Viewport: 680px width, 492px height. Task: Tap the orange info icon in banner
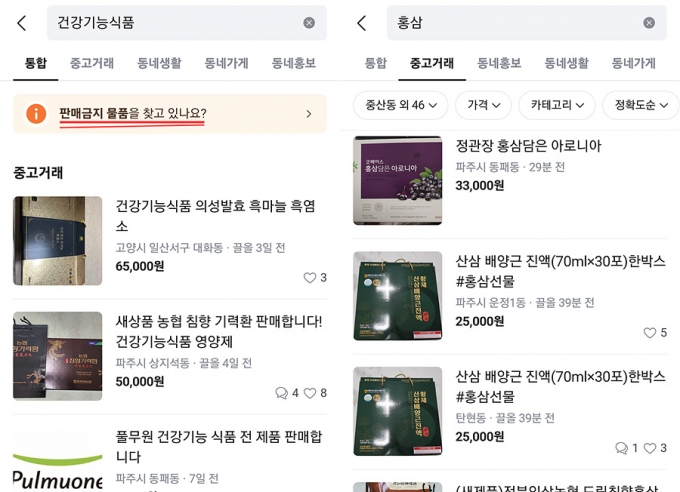pos(36,114)
